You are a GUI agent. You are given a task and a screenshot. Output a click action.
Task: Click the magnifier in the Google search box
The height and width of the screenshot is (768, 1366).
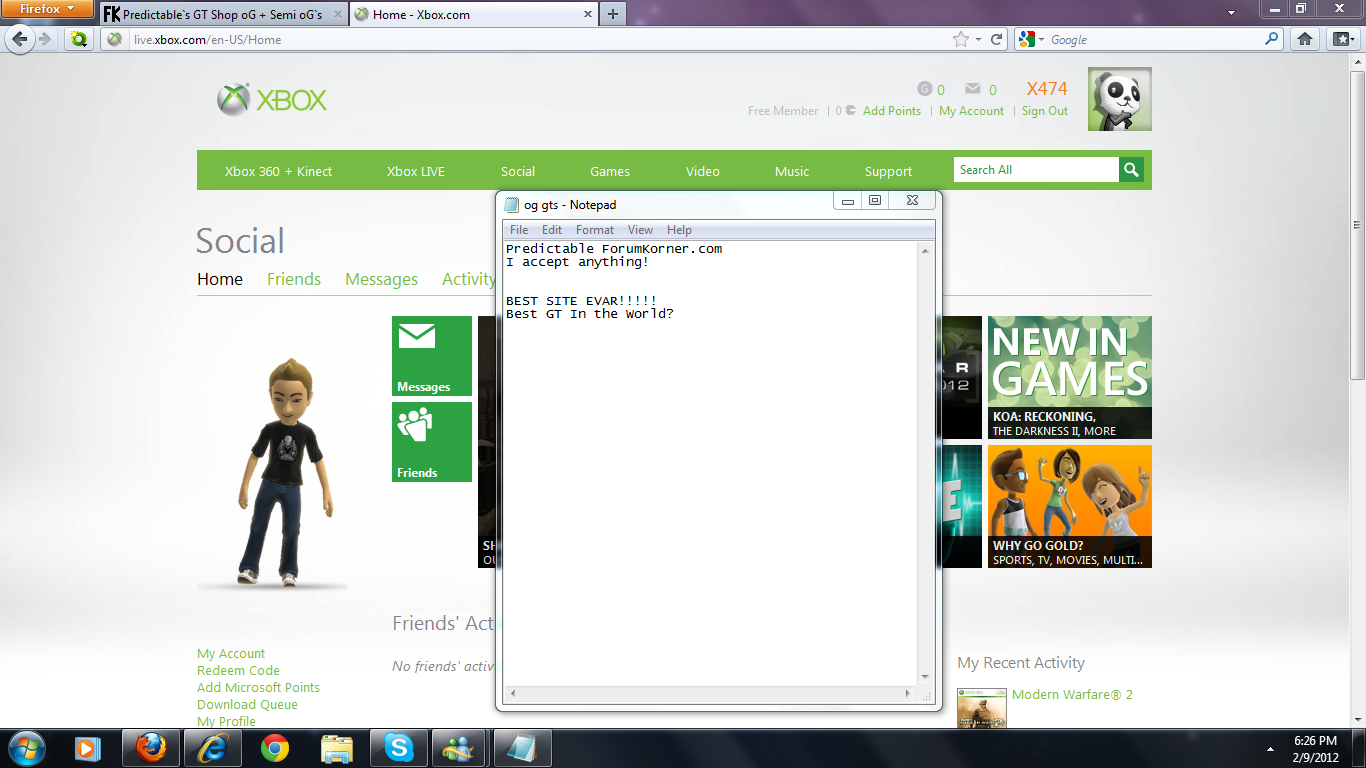click(1272, 39)
